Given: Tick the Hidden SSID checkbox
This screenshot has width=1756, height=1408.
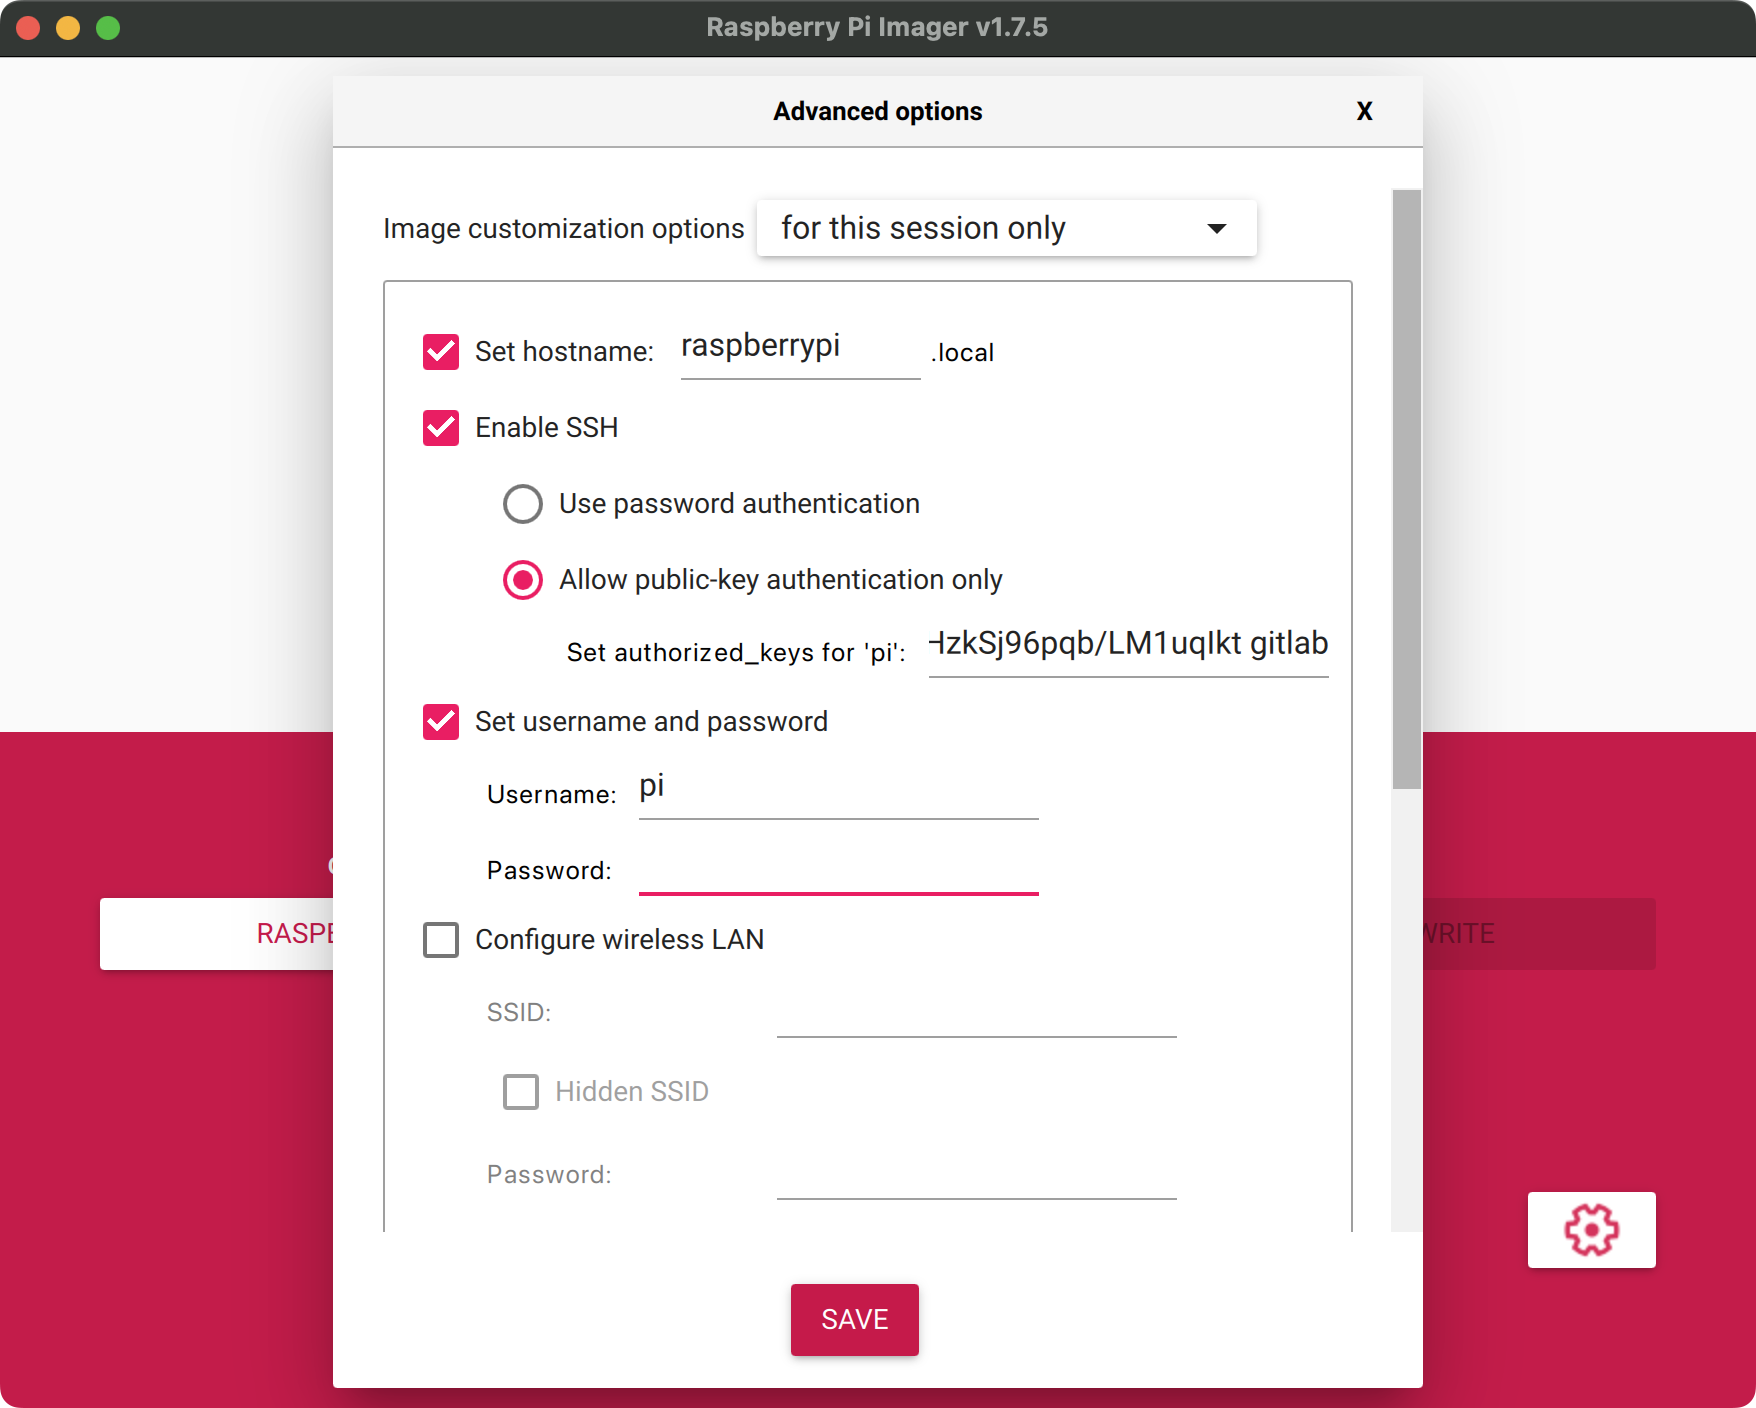Looking at the screenshot, I should (521, 1092).
